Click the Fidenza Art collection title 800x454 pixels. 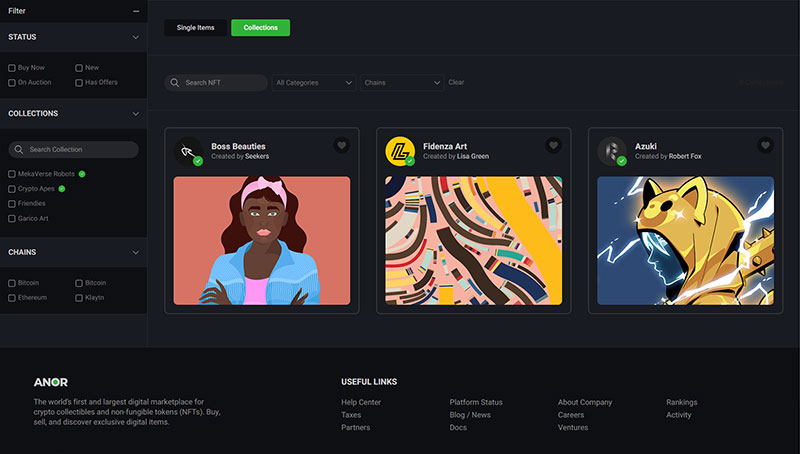click(x=445, y=146)
